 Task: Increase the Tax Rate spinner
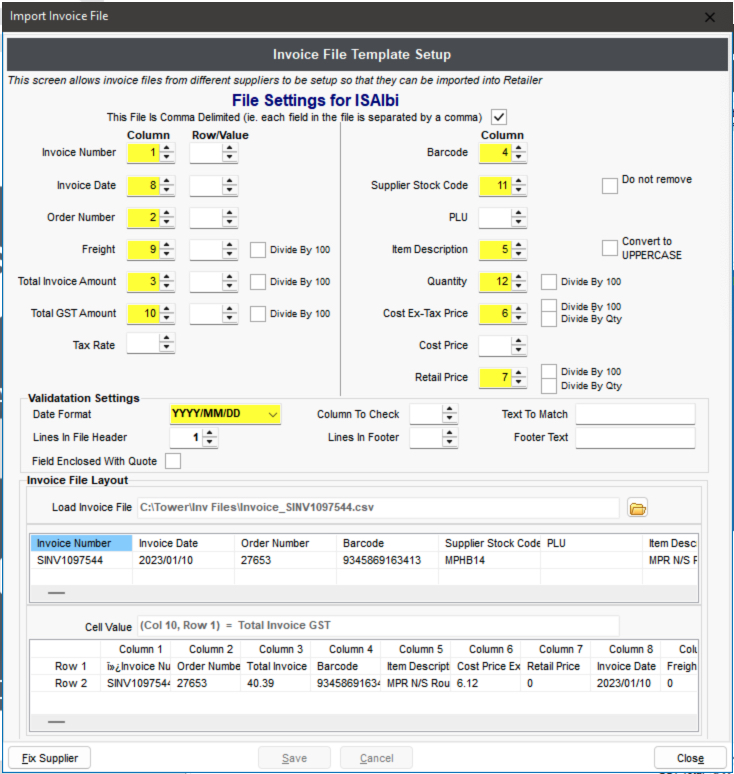tap(167, 338)
